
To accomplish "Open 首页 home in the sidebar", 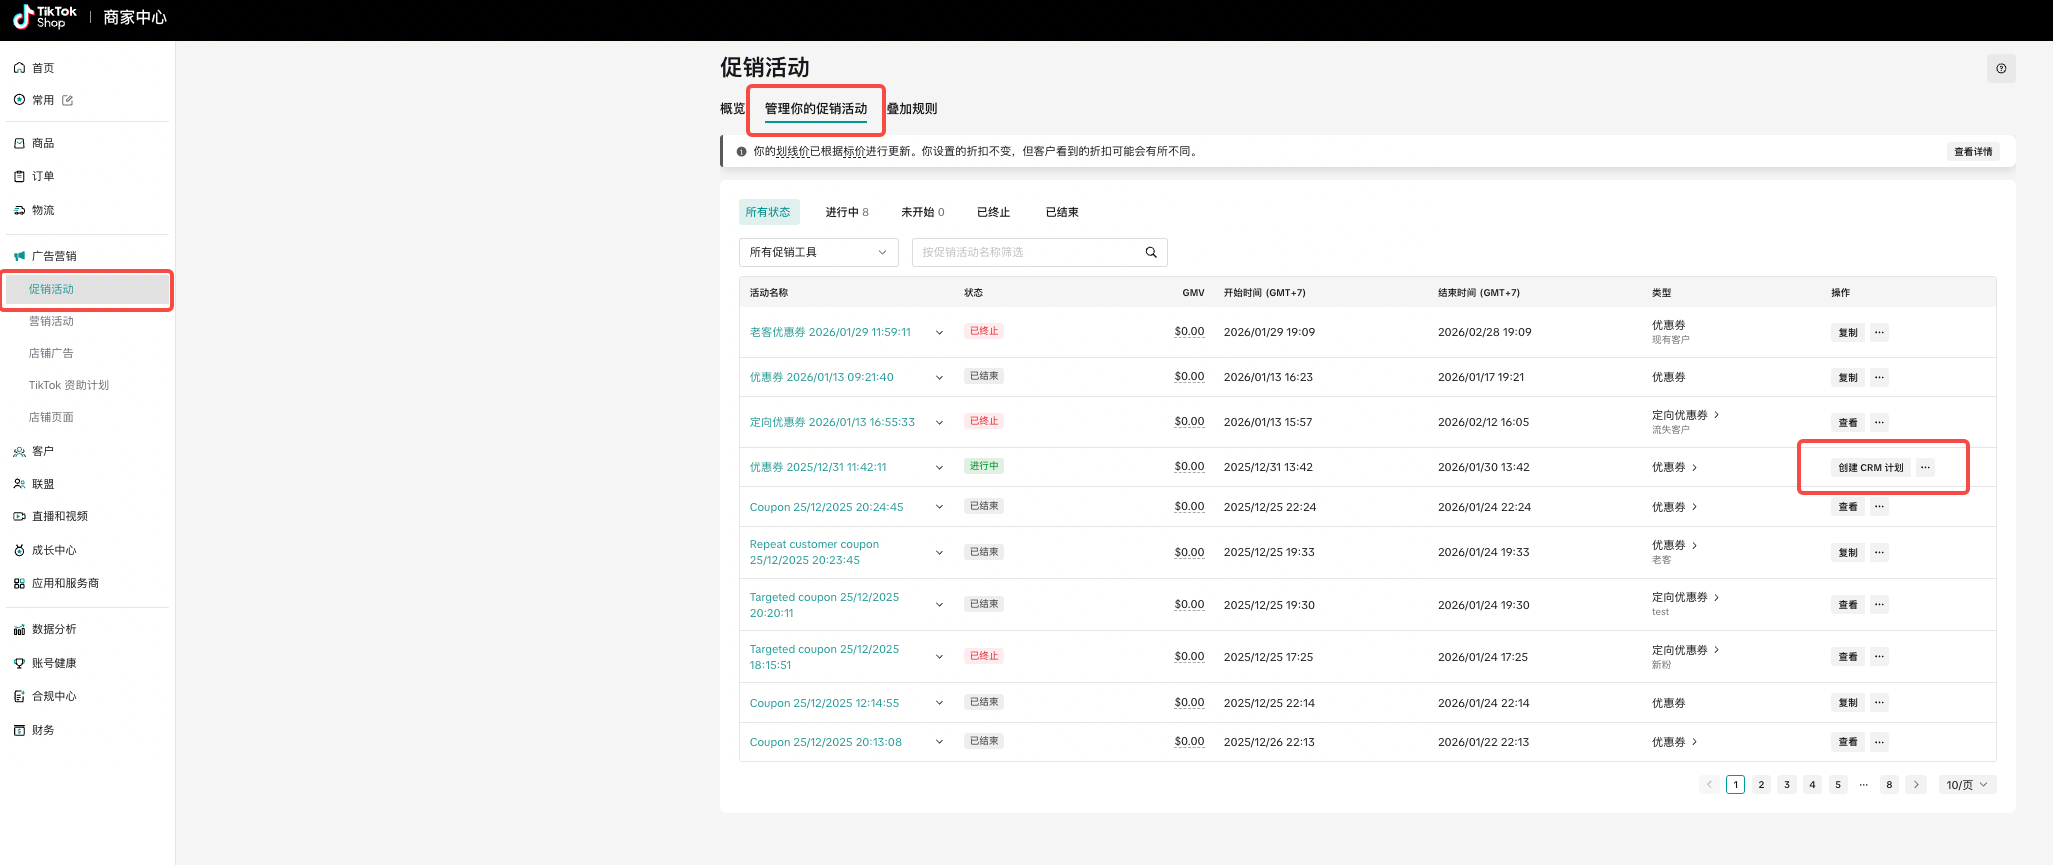I will 43,68.
